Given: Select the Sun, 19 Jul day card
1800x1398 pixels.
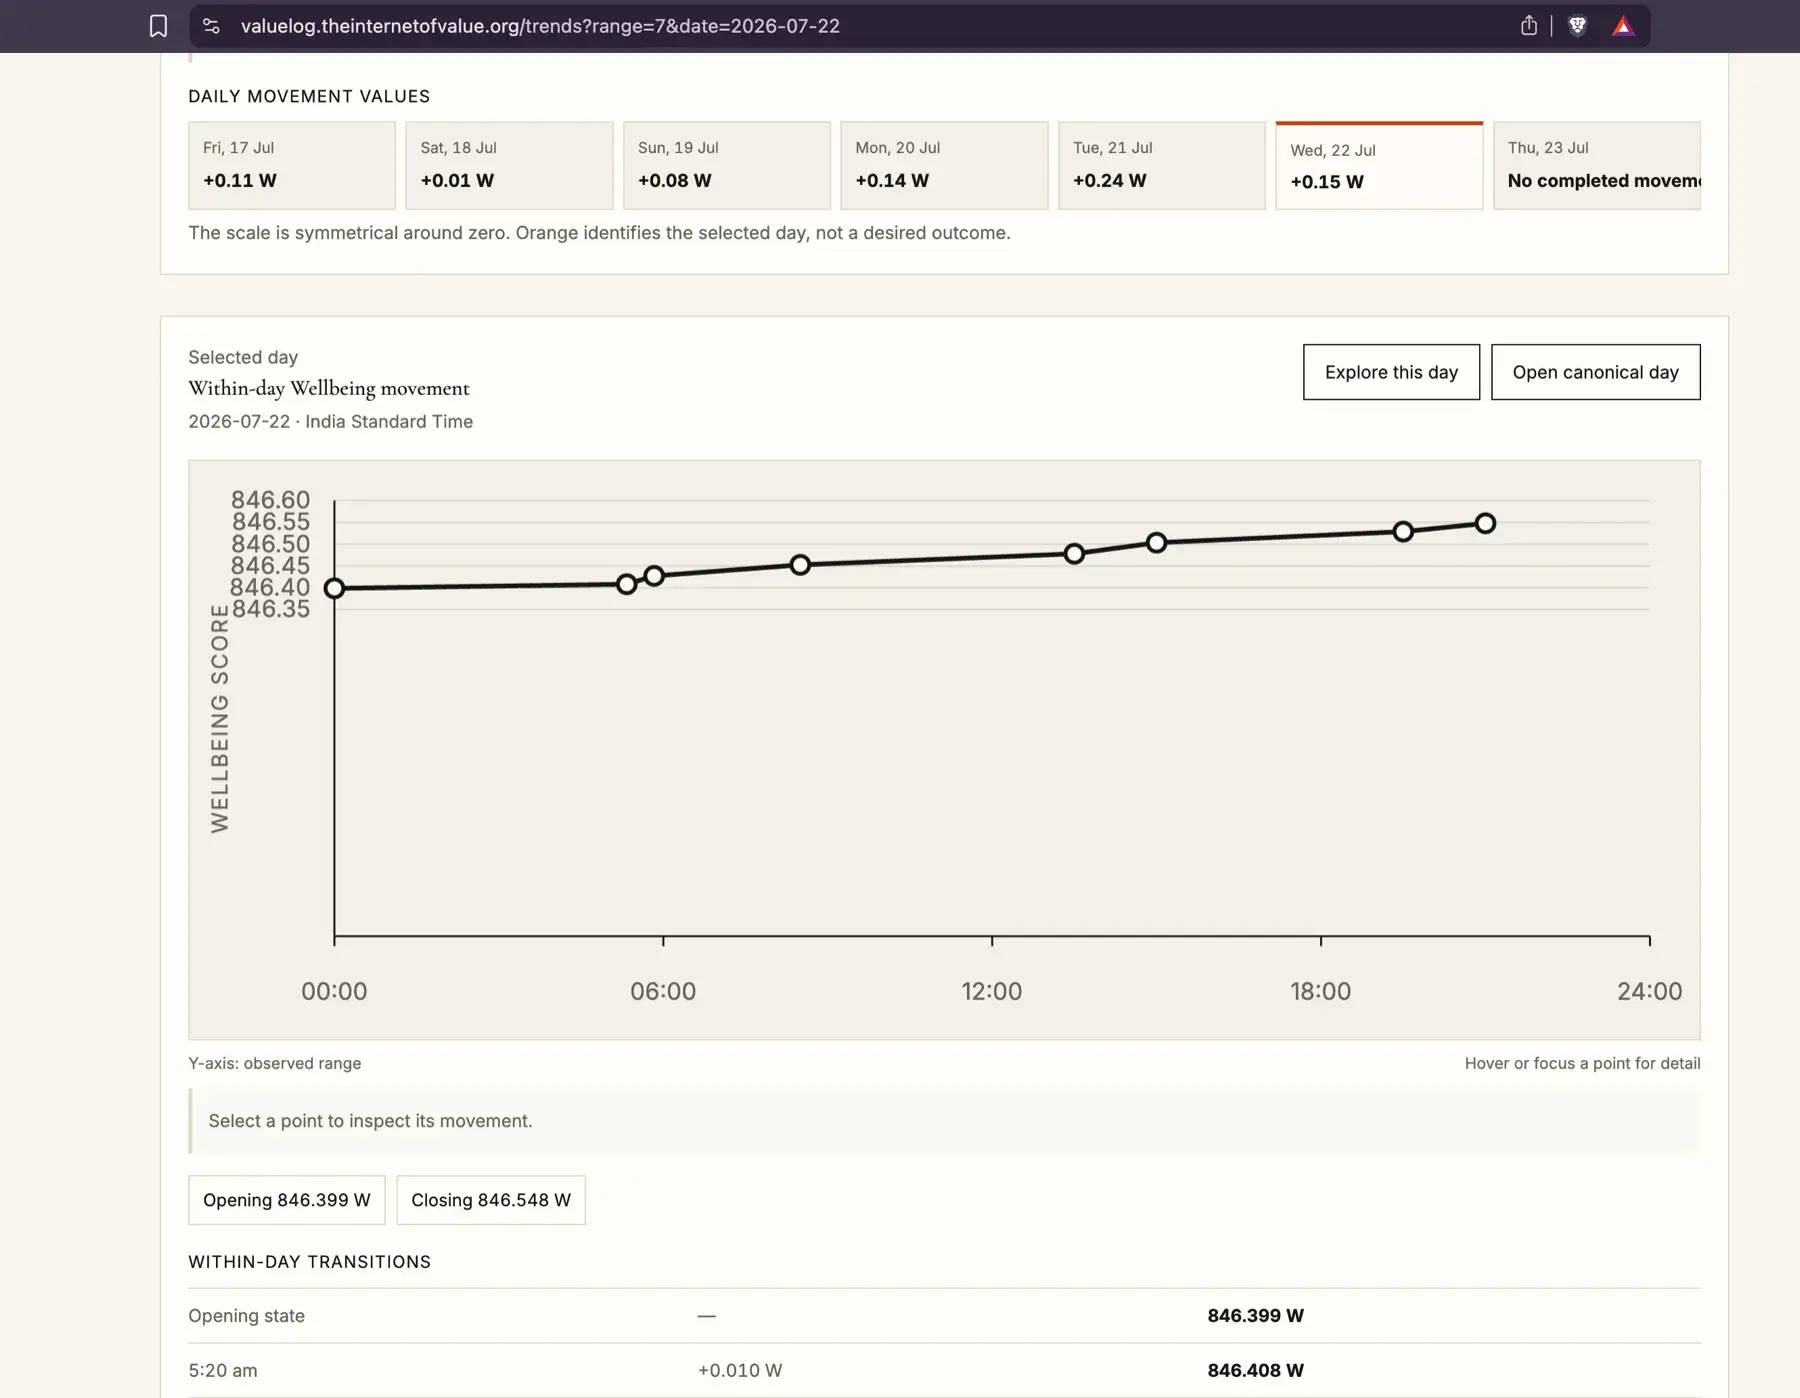Looking at the screenshot, I should coord(727,165).
